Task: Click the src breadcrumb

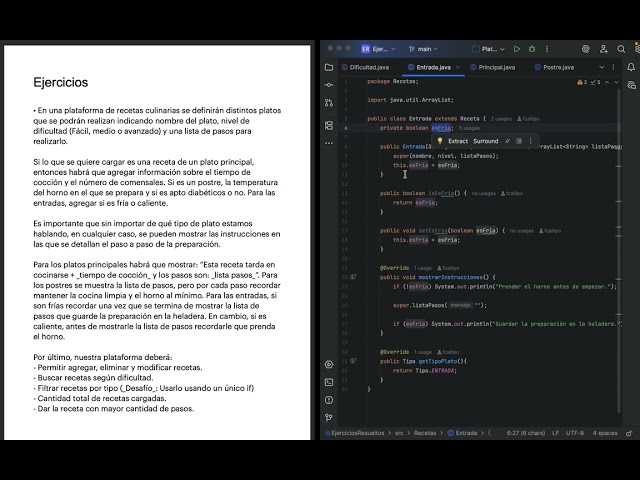Action: 399,433
